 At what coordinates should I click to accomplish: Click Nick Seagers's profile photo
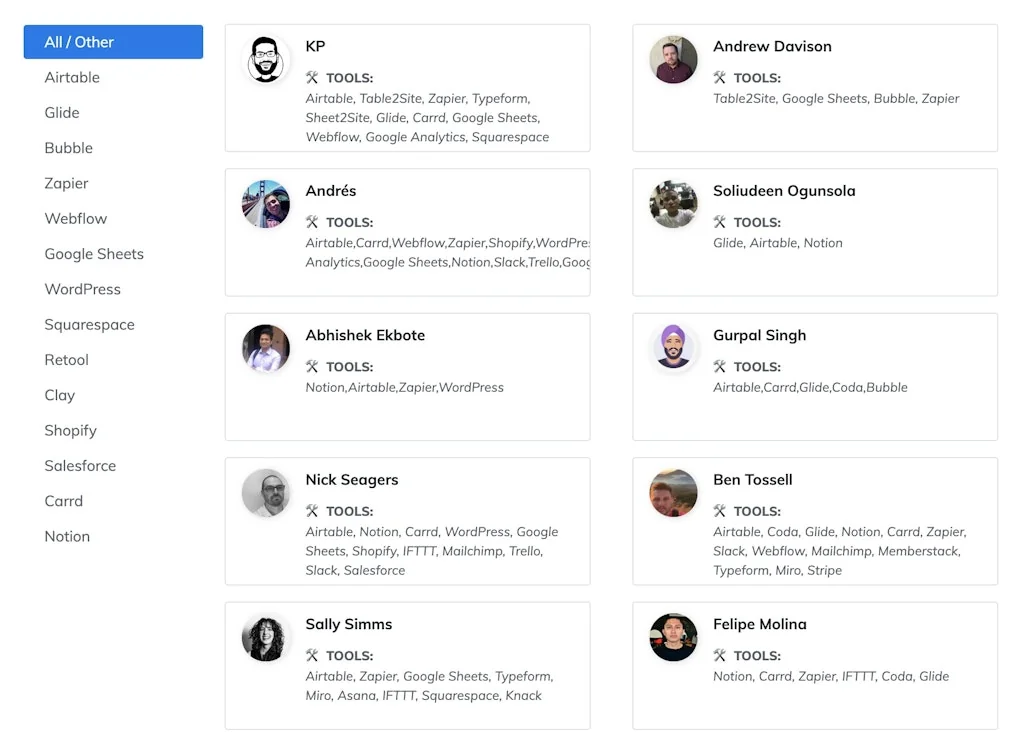point(265,493)
